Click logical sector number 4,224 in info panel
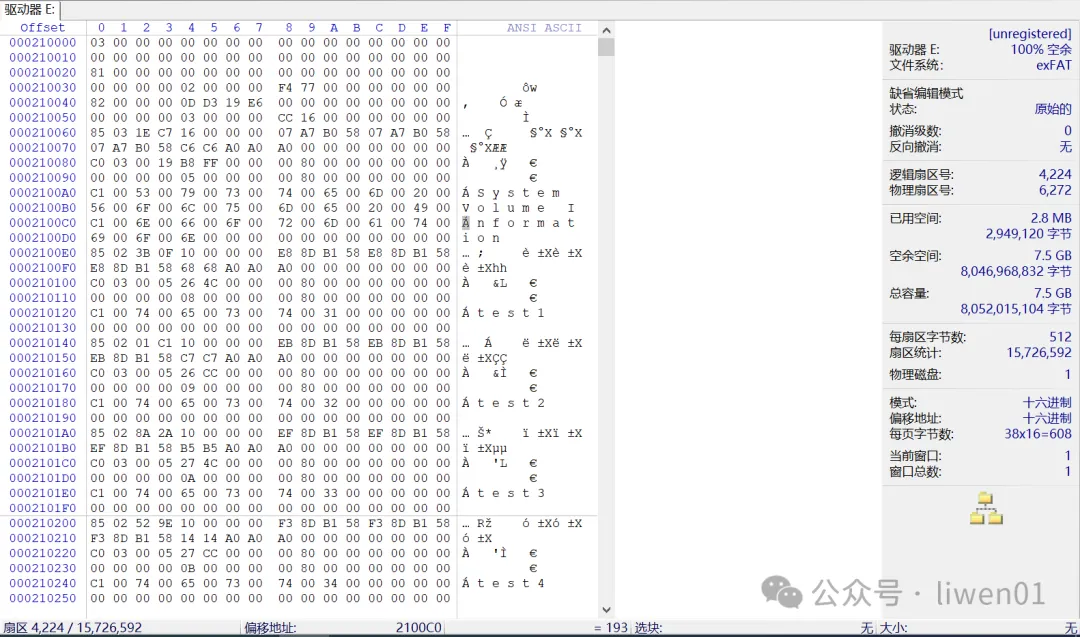This screenshot has width=1080, height=637. 1055,174
